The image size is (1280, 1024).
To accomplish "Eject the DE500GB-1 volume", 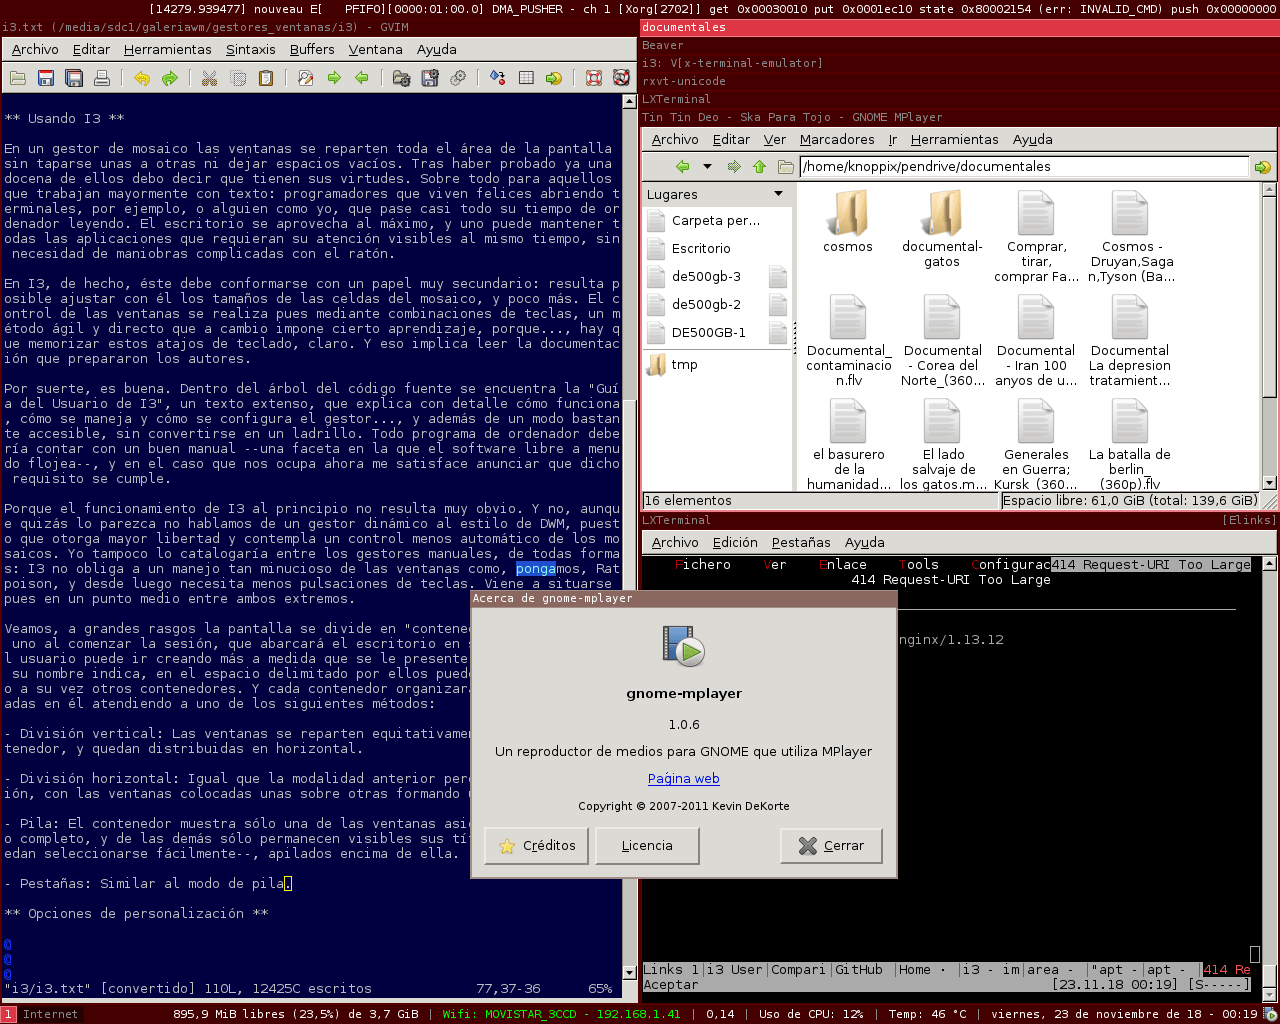I will pyautogui.click(x=779, y=332).
